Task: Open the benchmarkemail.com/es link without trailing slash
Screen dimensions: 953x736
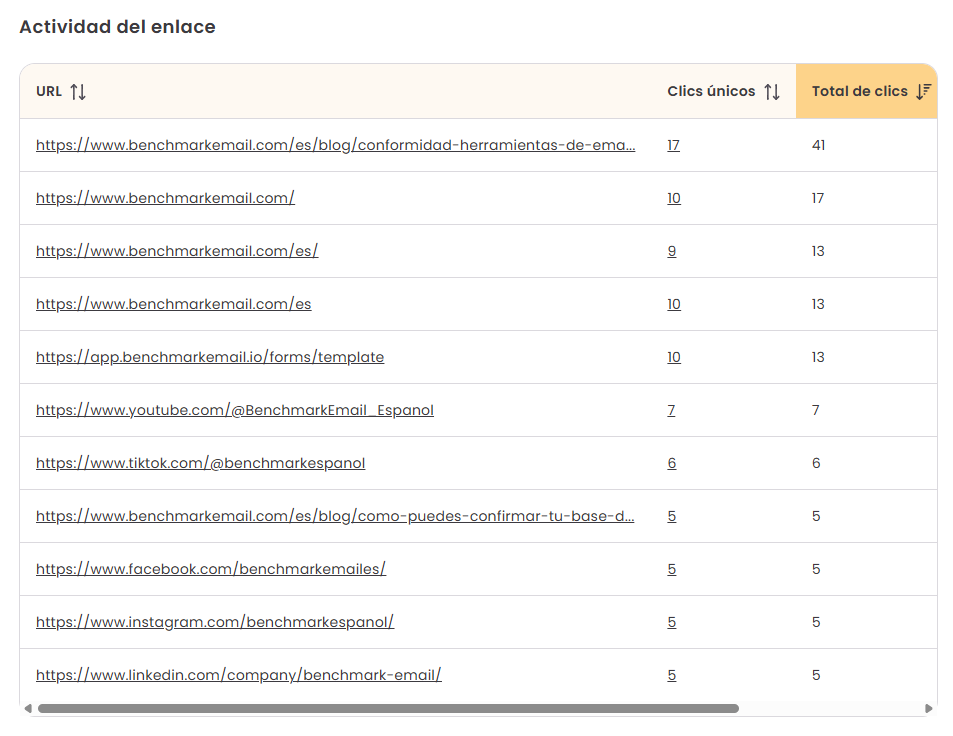Action: click(x=173, y=304)
